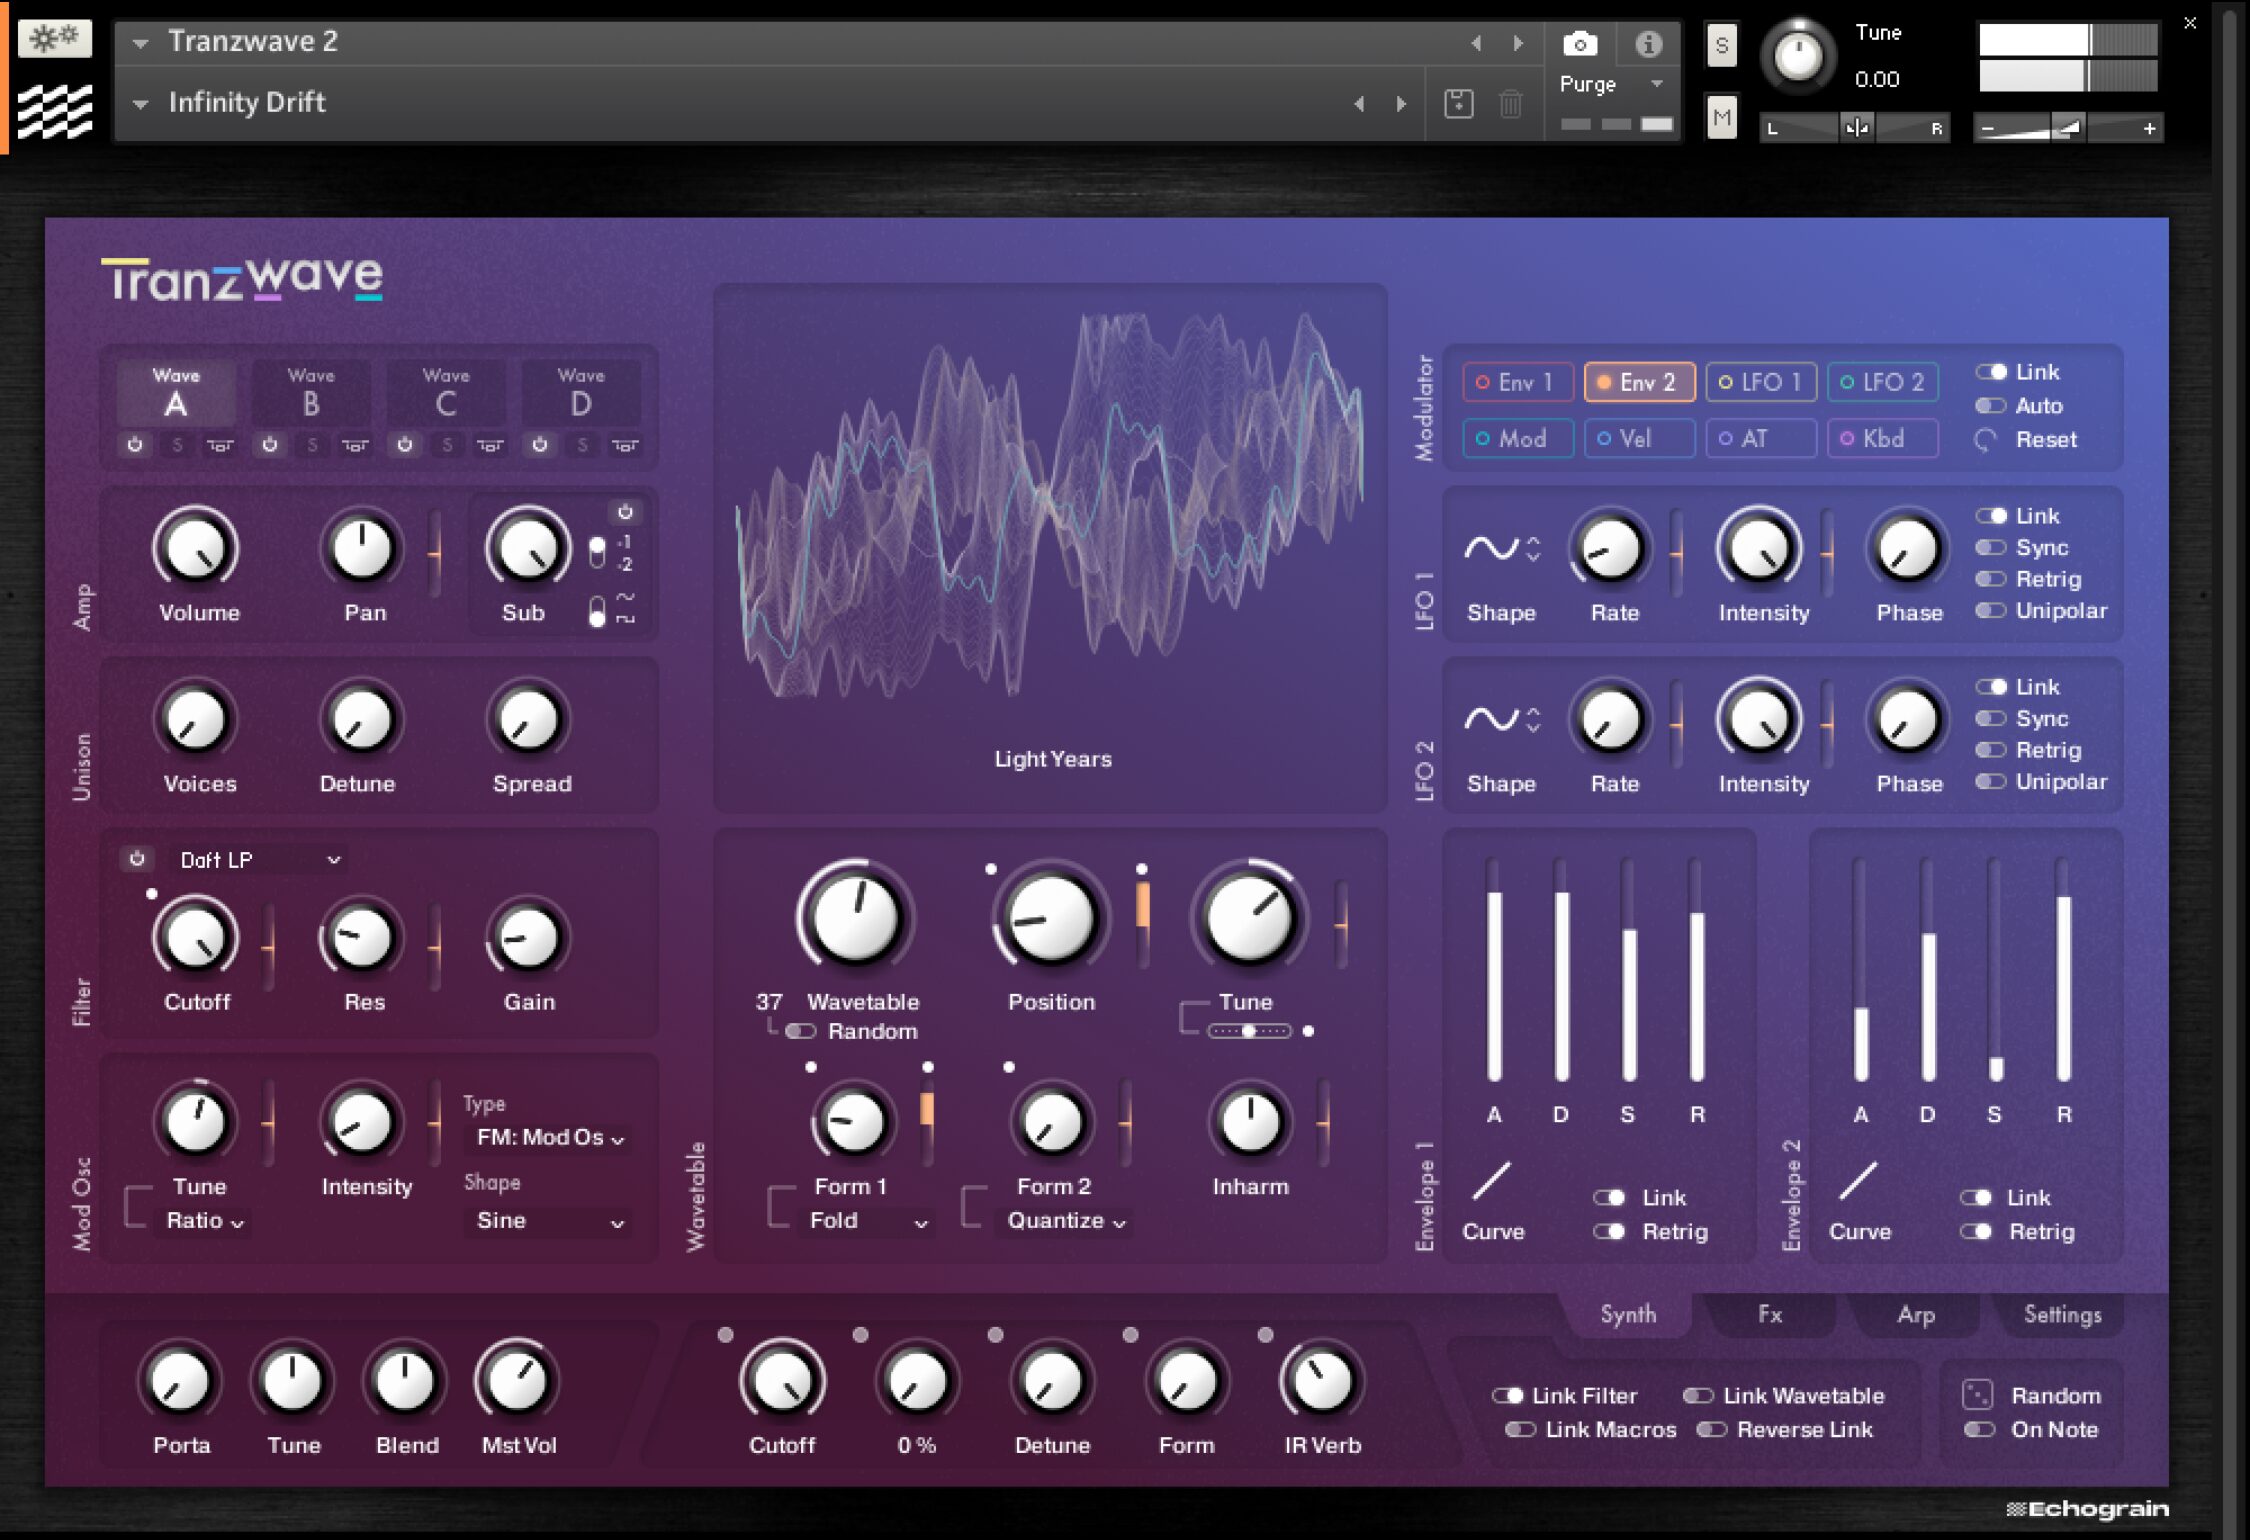Select previous snapshot arrow beside Infinity Drift
The width and height of the screenshot is (2250, 1540).
1359,103
